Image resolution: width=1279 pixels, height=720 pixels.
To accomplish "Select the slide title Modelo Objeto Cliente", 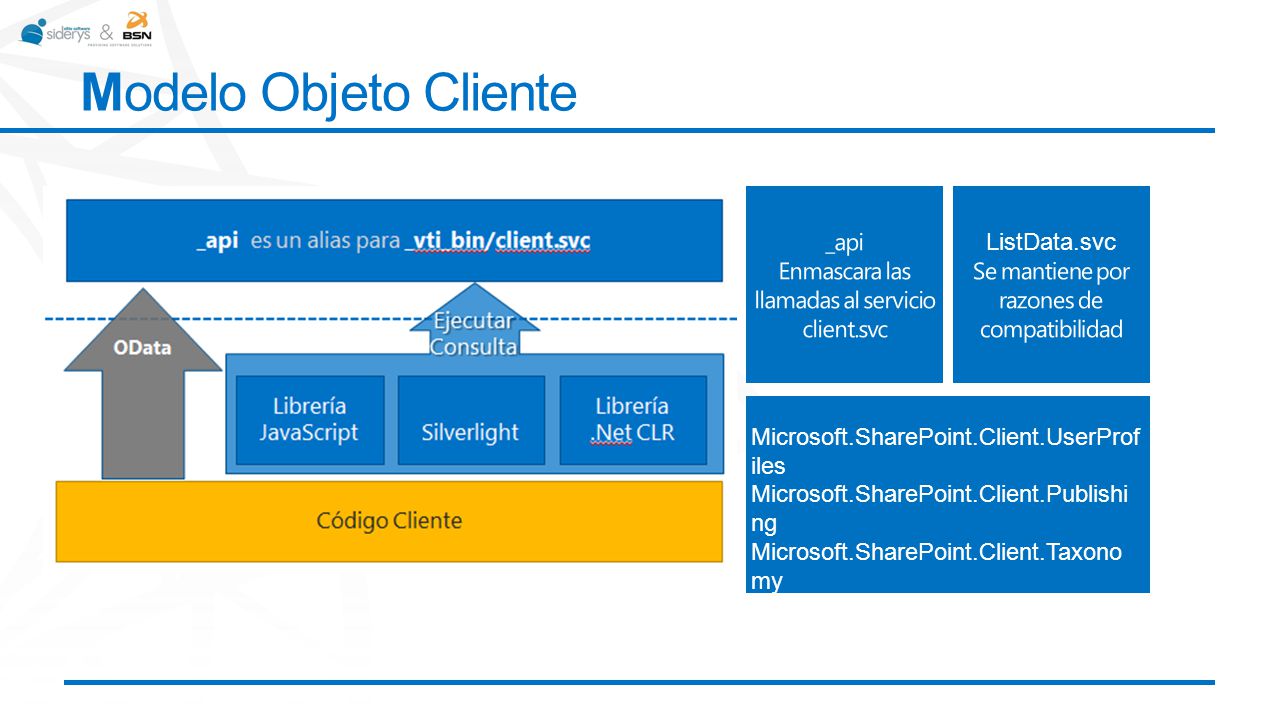I will (x=329, y=93).
